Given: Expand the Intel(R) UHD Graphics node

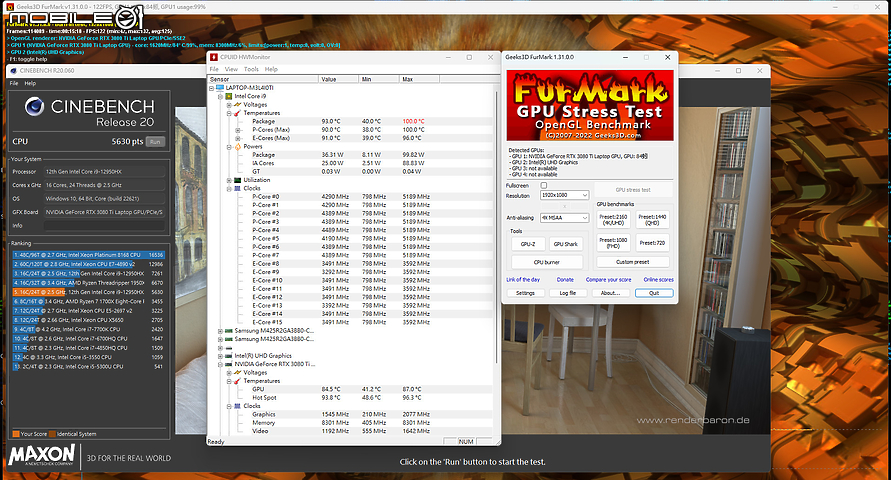Looking at the screenshot, I should (x=220, y=356).
